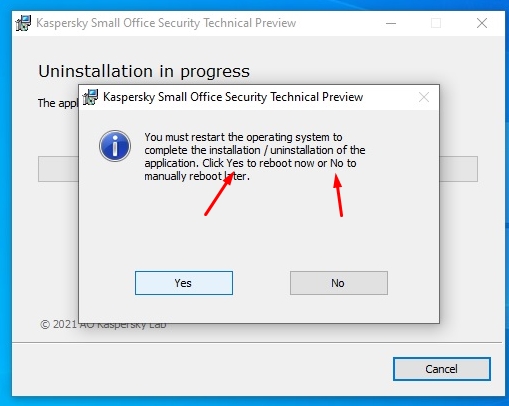Minimize the Kaspersky uninstaller window
The height and width of the screenshot is (406, 509).
pyautogui.click(x=391, y=23)
